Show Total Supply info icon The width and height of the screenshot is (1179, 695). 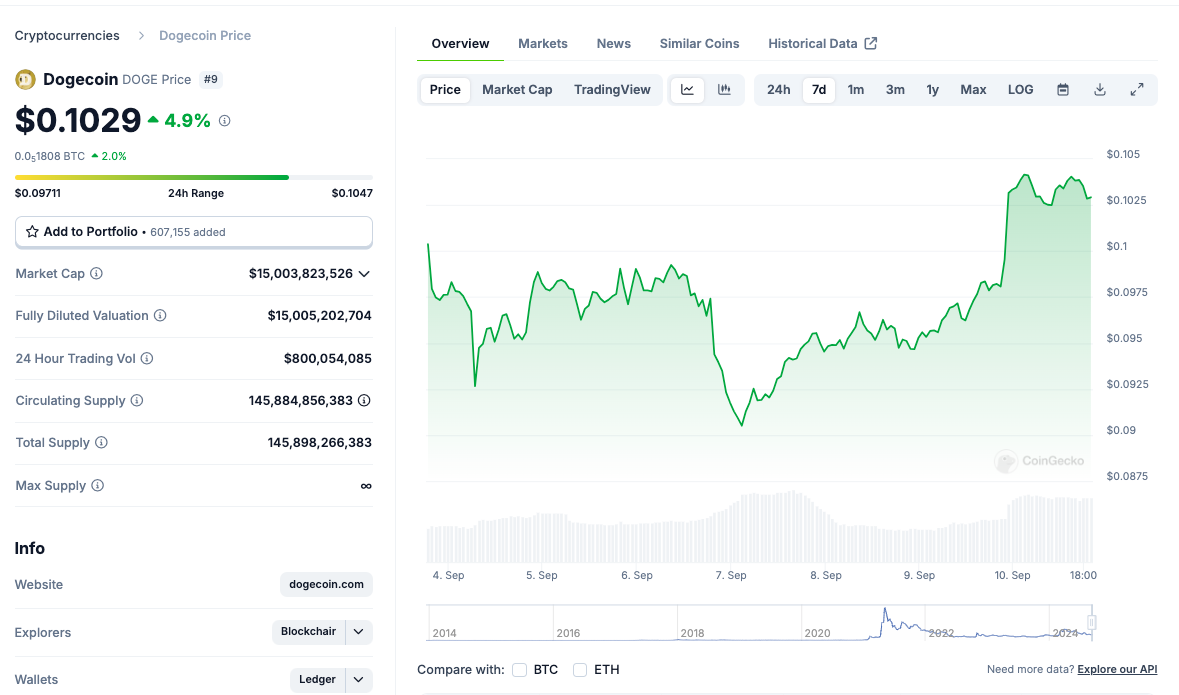coord(102,443)
